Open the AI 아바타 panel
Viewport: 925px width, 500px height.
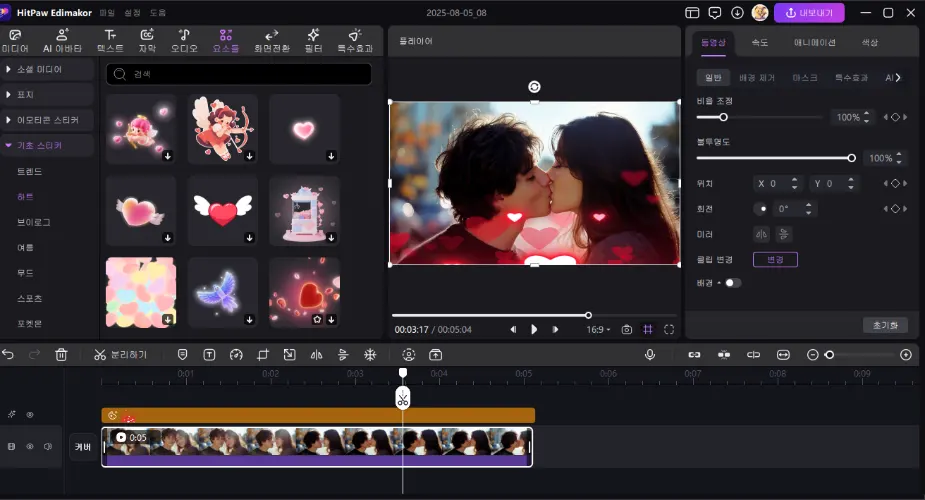63,41
